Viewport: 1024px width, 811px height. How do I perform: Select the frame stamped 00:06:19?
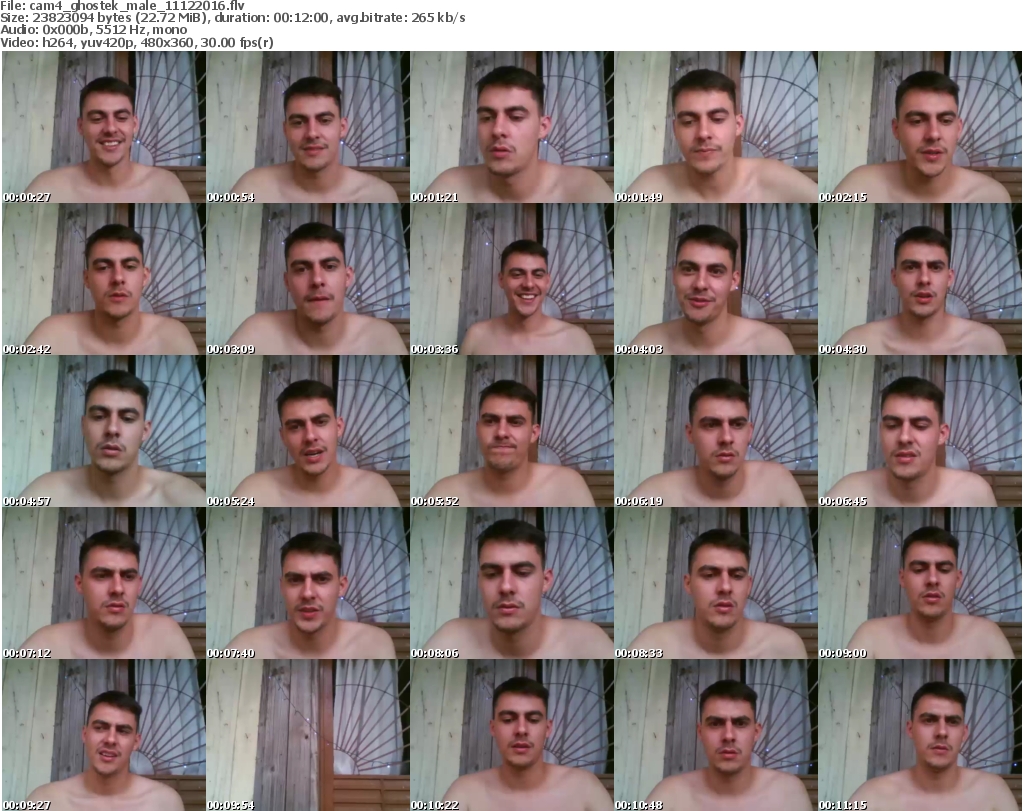pos(716,432)
